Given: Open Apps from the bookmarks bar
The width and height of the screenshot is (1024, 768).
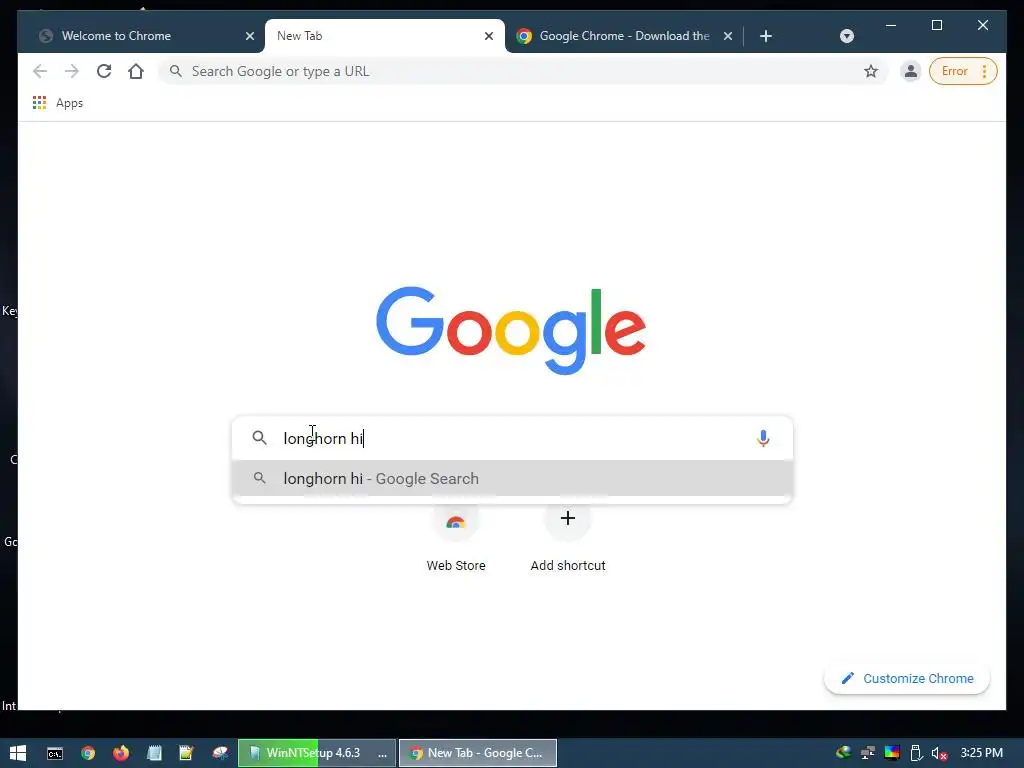Looking at the screenshot, I should (x=58, y=103).
